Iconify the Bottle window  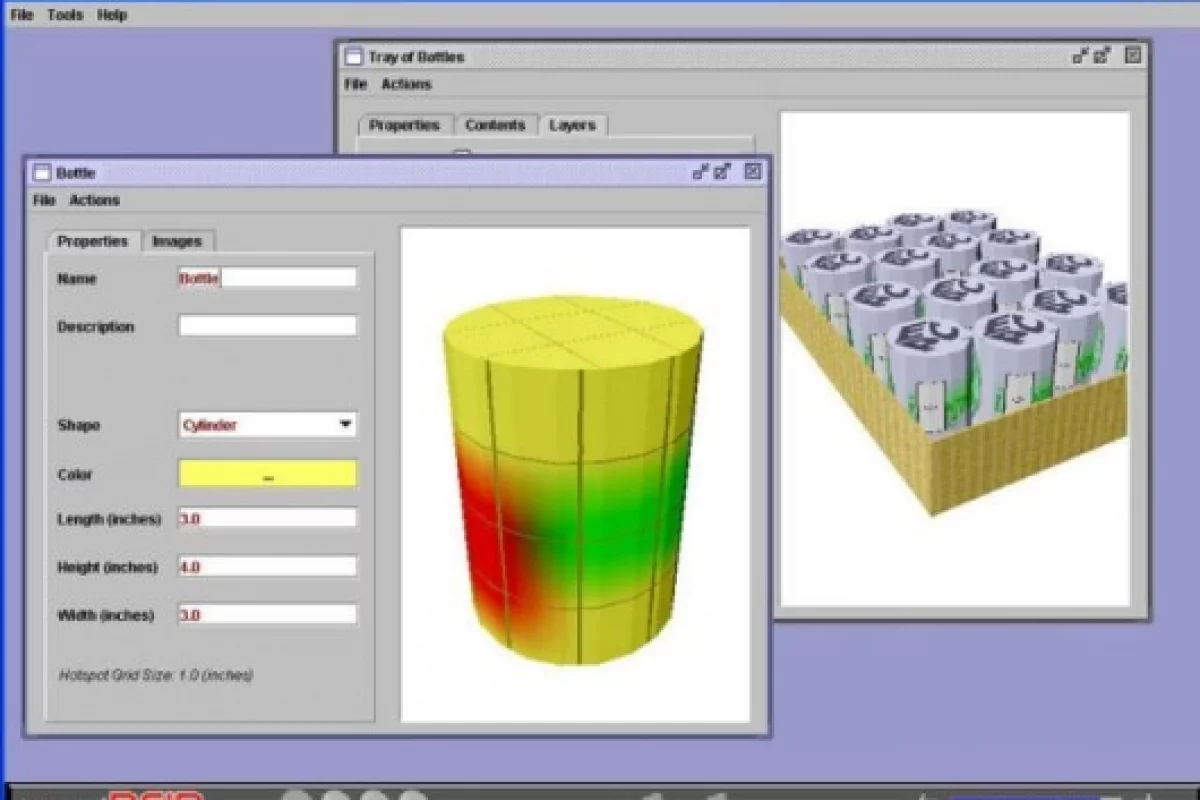pyautogui.click(x=701, y=172)
